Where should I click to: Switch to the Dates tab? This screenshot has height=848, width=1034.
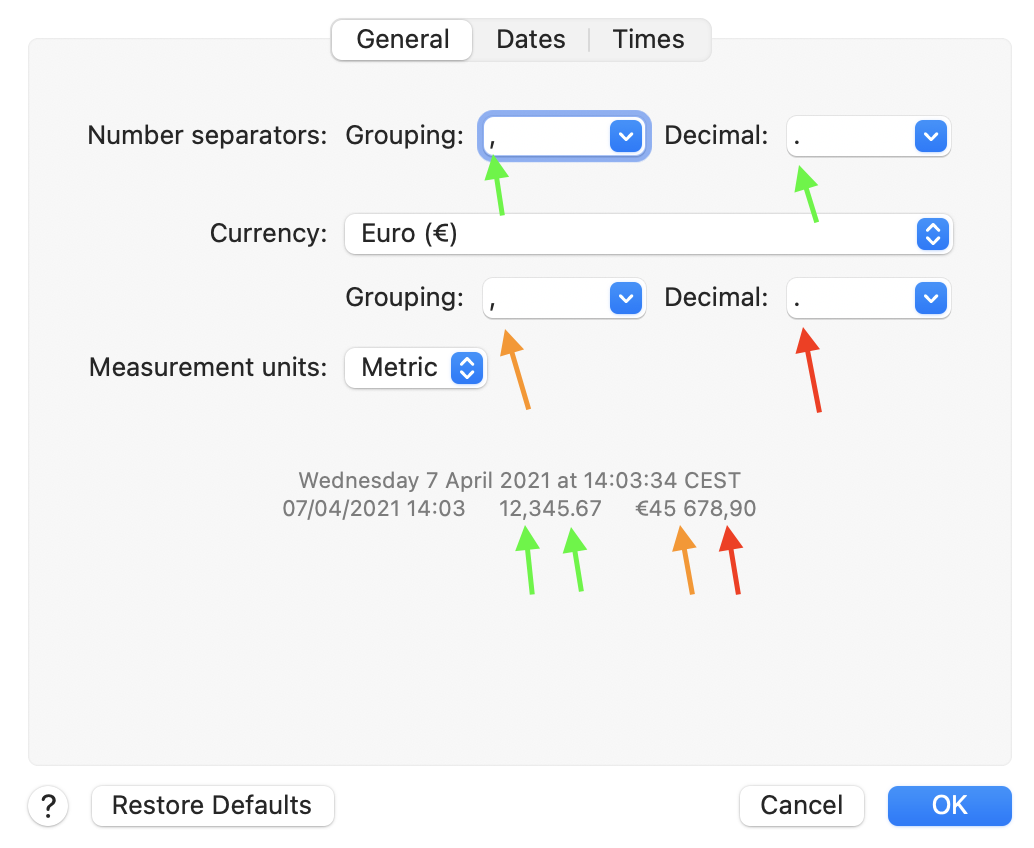pyautogui.click(x=530, y=40)
